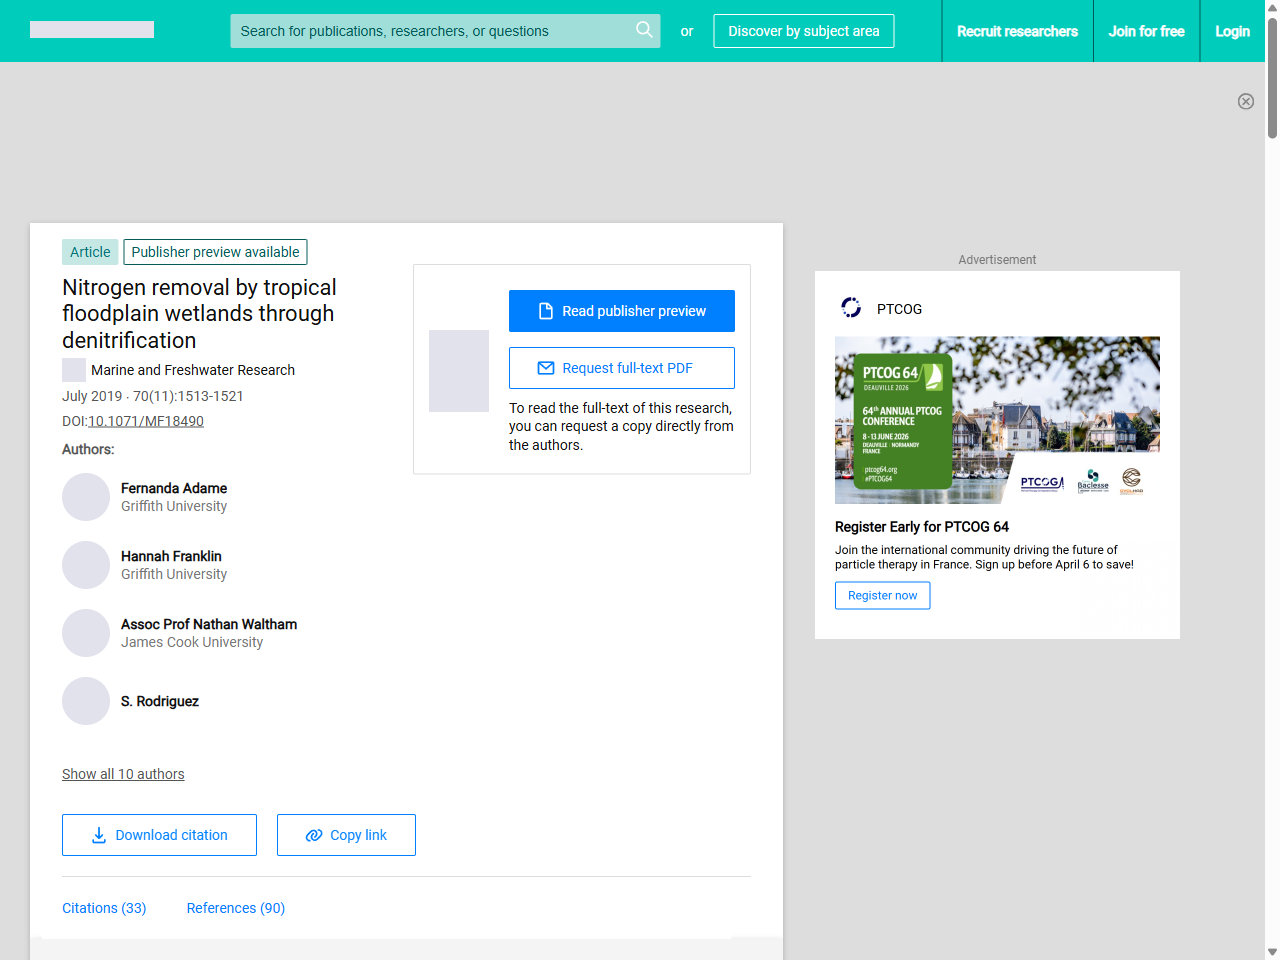Click the search magnifier icon
Image resolution: width=1280 pixels, height=960 pixels.
click(644, 31)
